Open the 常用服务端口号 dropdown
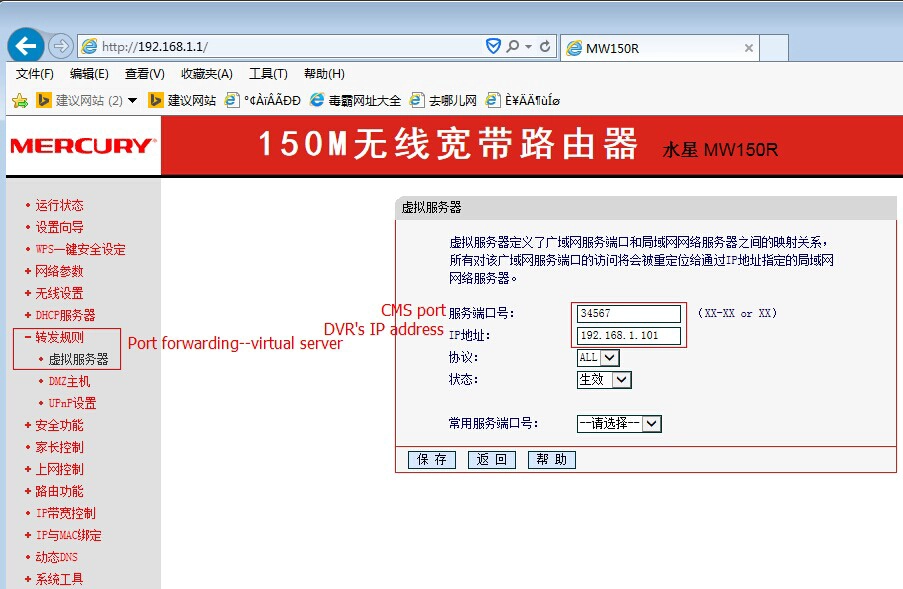 click(619, 424)
